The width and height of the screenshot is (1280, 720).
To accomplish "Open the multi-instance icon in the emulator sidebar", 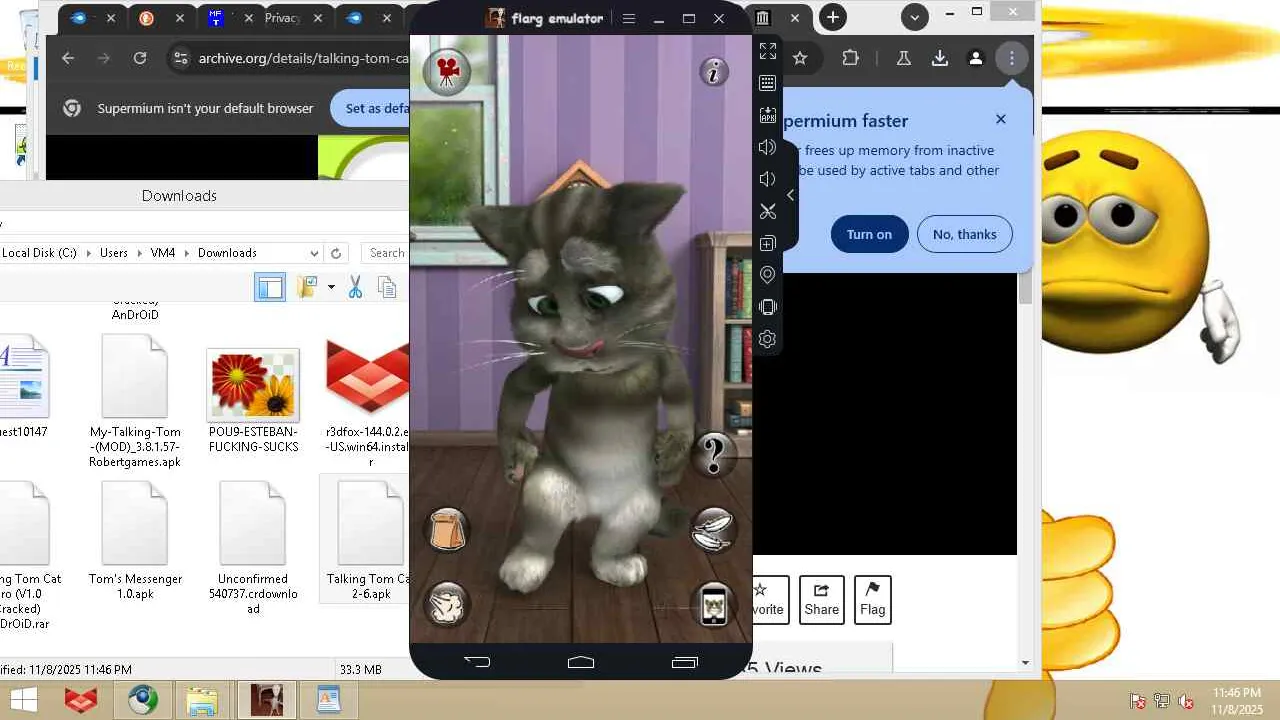I will pyautogui.click(x=768, y=243).
